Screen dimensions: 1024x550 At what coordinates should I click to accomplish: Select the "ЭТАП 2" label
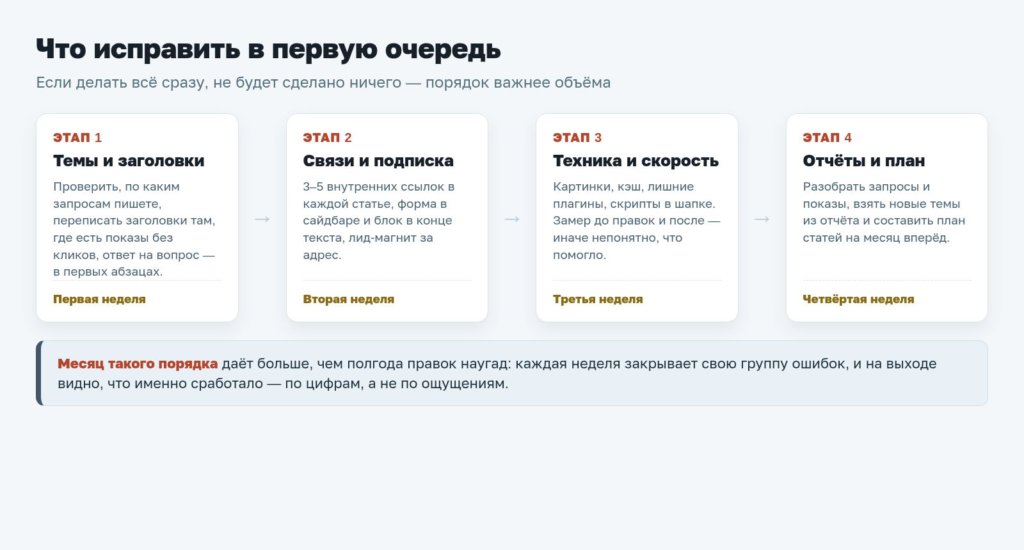pos(327,137)
